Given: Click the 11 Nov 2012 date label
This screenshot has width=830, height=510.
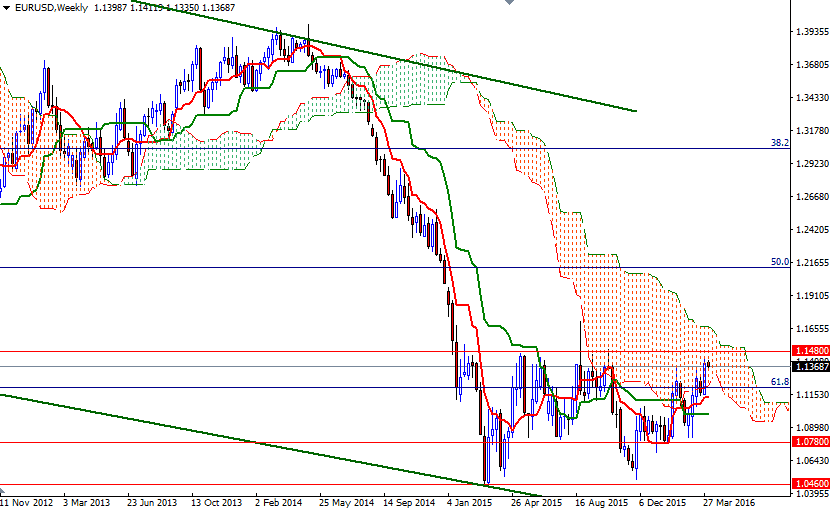Looking at the screenshot, I should pos(26,502).
